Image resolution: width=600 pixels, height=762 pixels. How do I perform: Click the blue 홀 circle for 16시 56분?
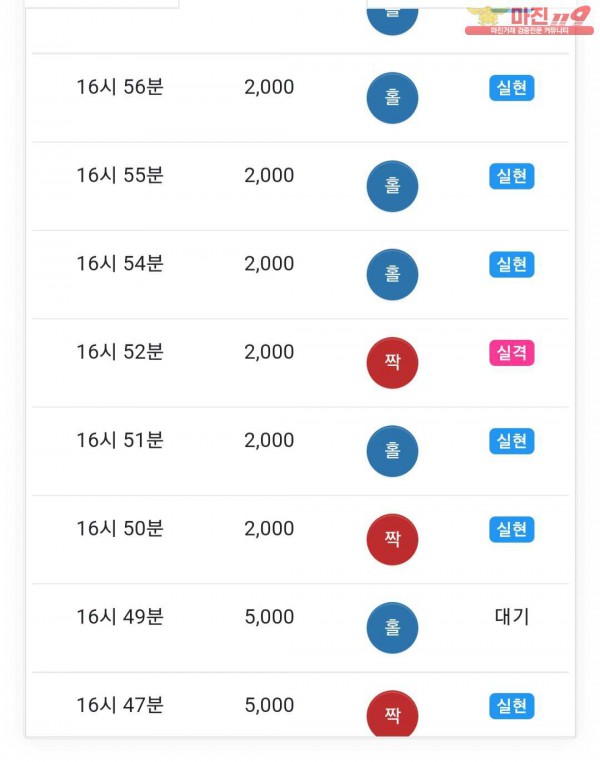392,98
